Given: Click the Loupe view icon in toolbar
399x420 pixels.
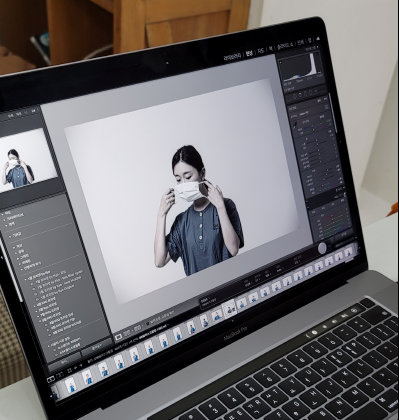Looking at the screenshot, I should click(x=118, y=337).
